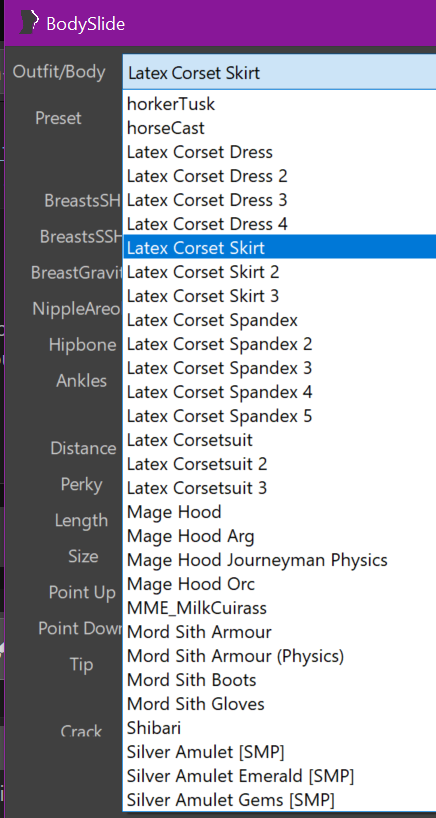
Task: Choose Latex Corset Spandex 2 outfit
Action: coord(280,344)
